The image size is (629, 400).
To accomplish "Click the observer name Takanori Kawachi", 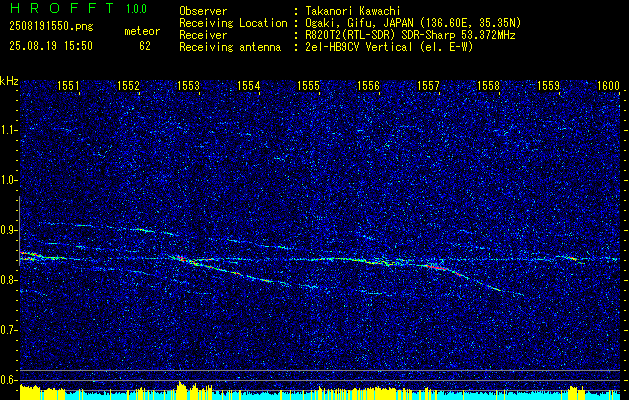I will pyautogui.click(x=352, y=11).
